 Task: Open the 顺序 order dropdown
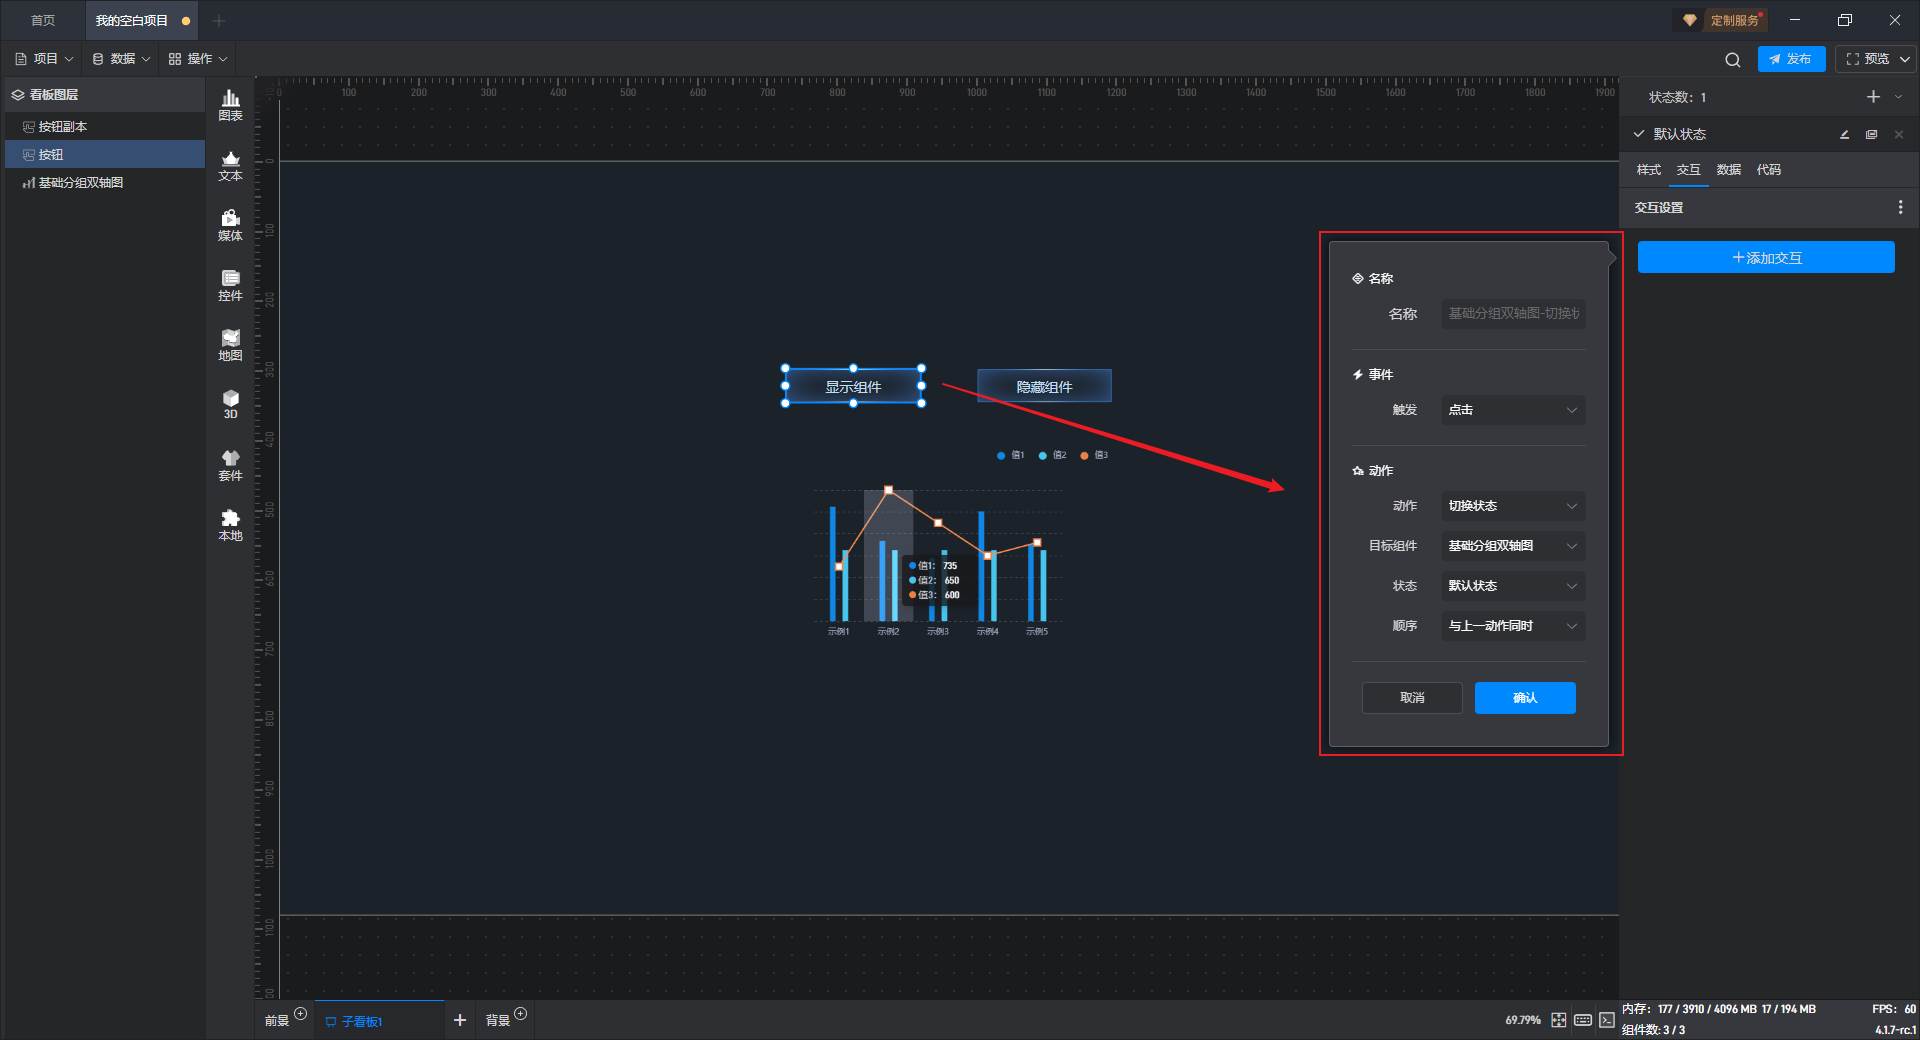pyautogui.click(x=1512, y=626)
